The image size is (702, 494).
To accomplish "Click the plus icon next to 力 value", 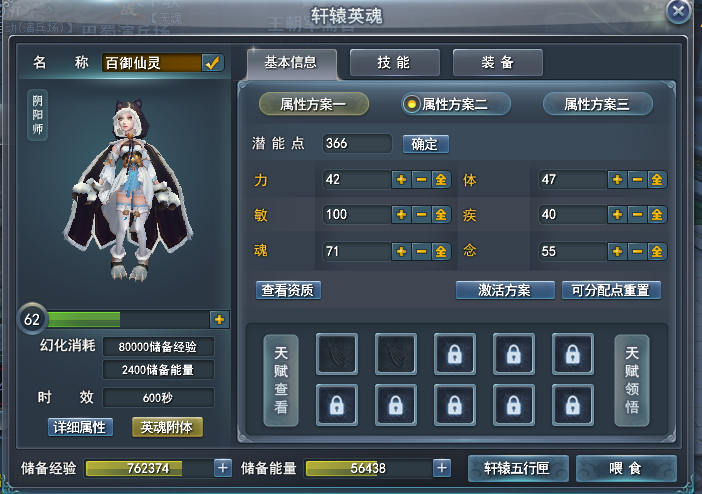I will click(401, 180).
